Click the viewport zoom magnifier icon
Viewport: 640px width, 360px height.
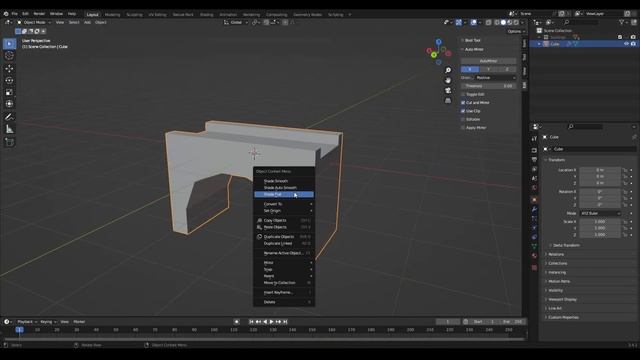[448, 70]
